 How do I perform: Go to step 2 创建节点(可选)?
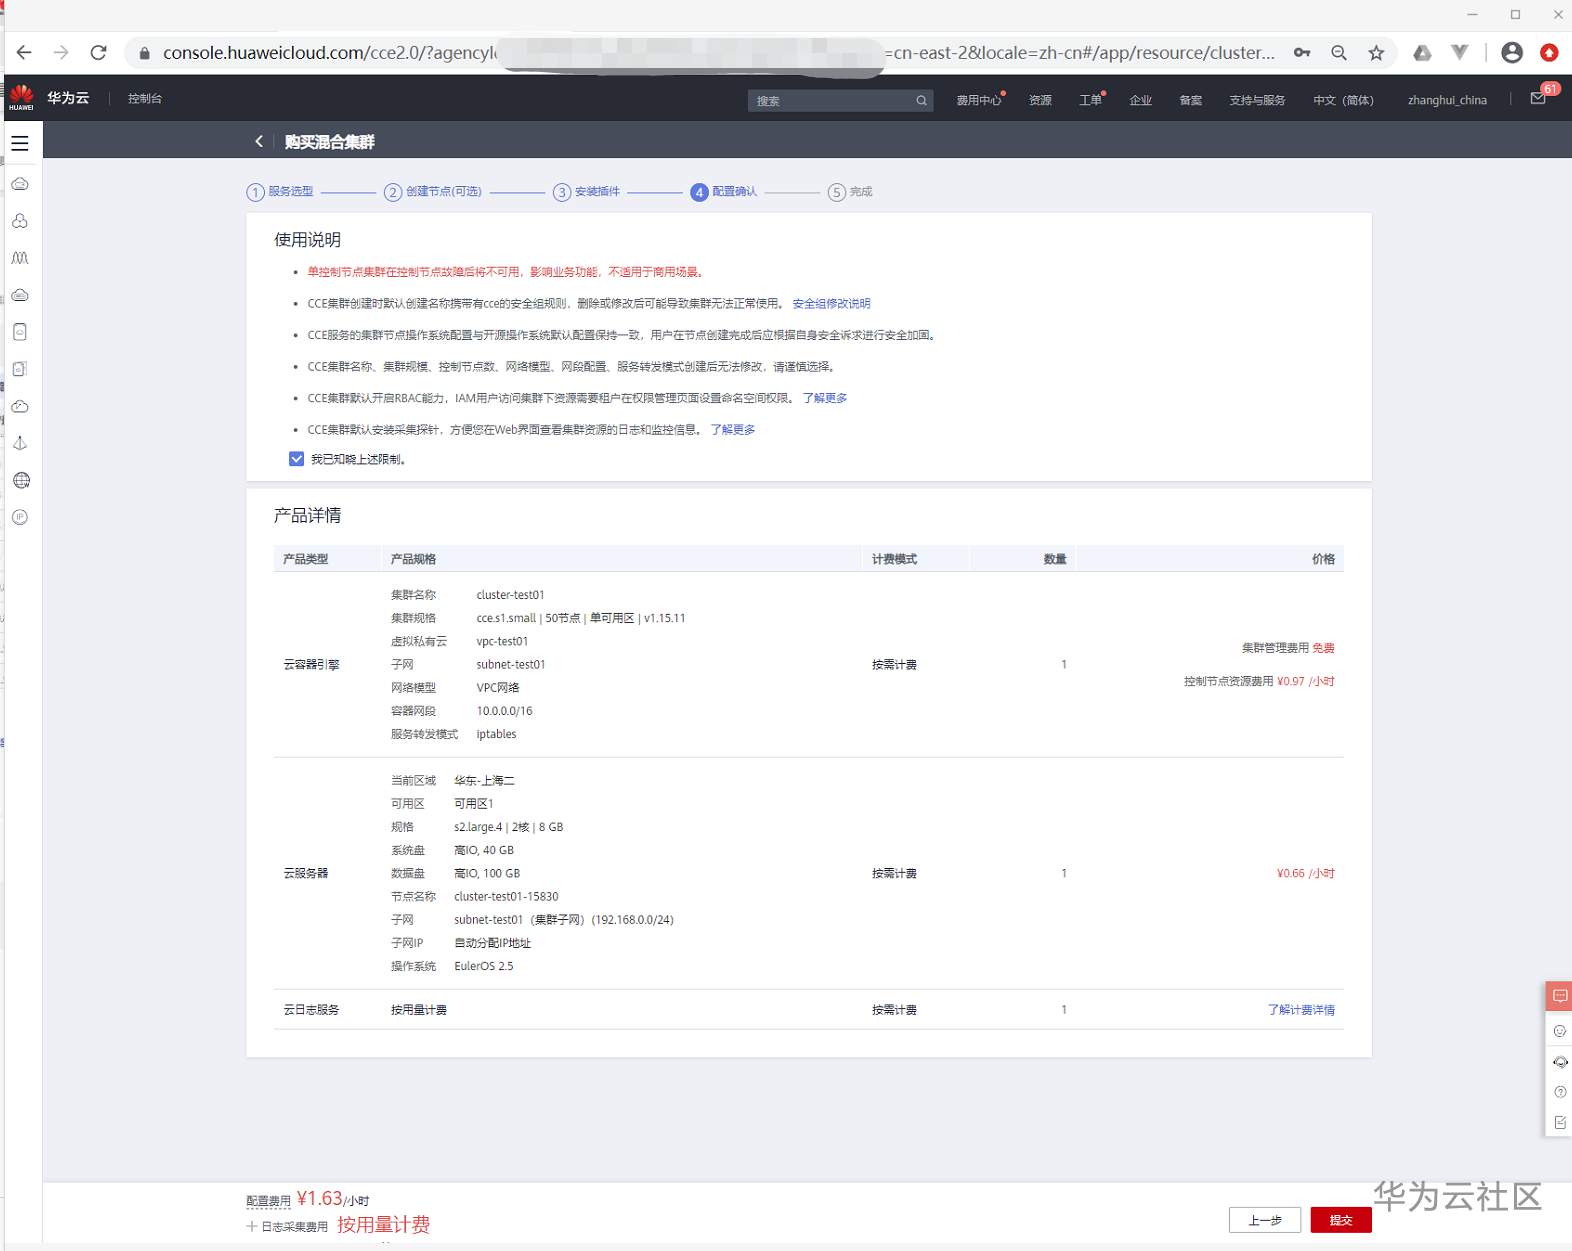[x=433, y=192]
